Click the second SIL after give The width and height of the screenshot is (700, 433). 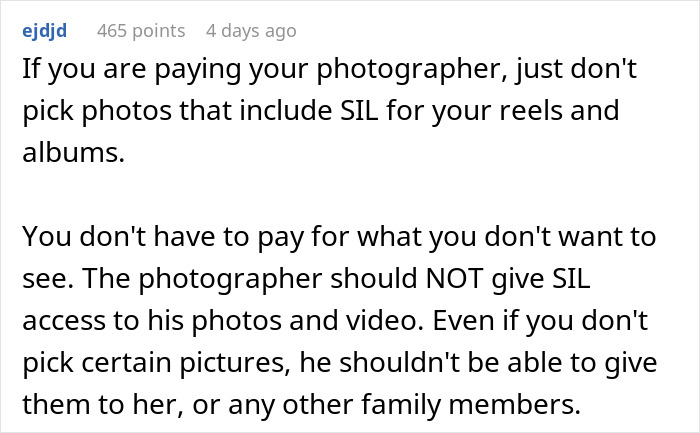tap(571, 279)
